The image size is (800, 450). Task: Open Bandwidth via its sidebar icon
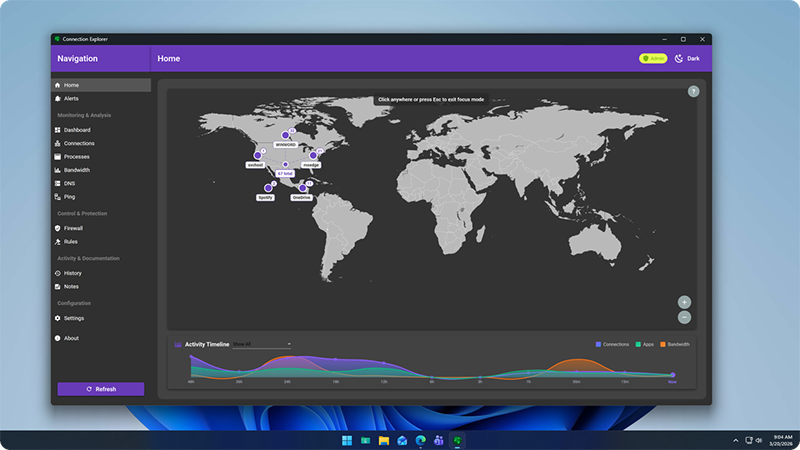point(58,170)
